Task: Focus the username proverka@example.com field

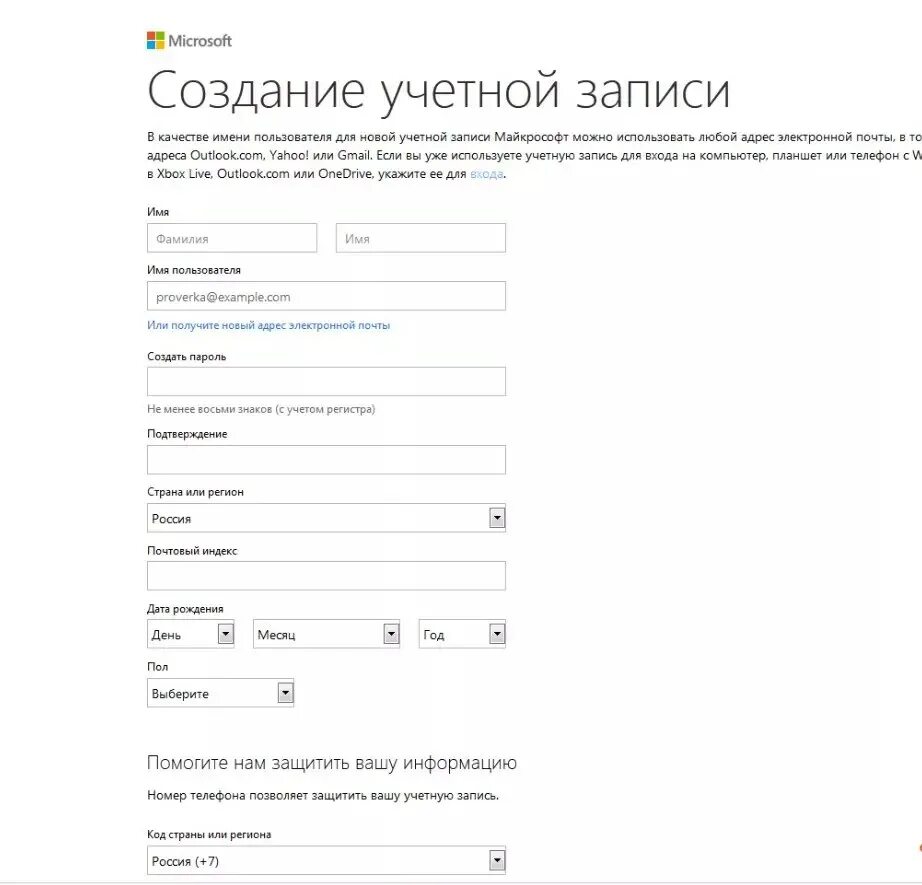Action: pyautogui.click(x=326, y=296)
